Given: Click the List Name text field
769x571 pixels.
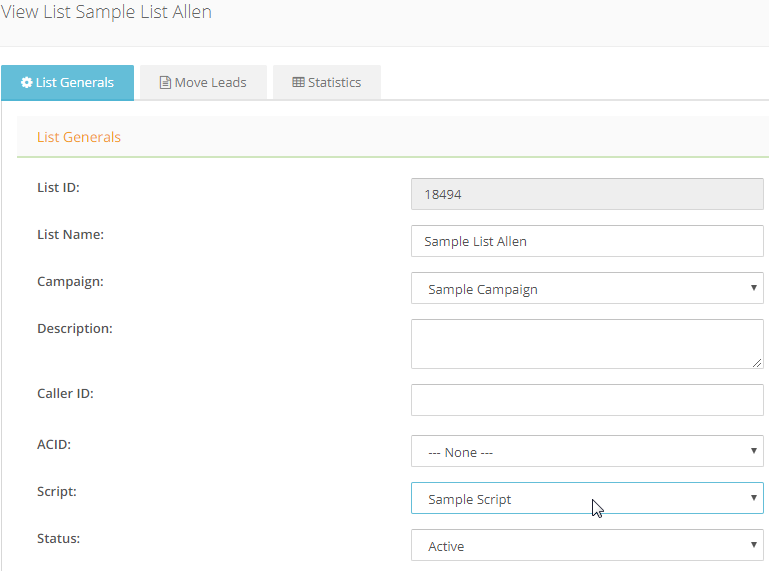Looking at the screenshot, I should (x=587, y=241).
